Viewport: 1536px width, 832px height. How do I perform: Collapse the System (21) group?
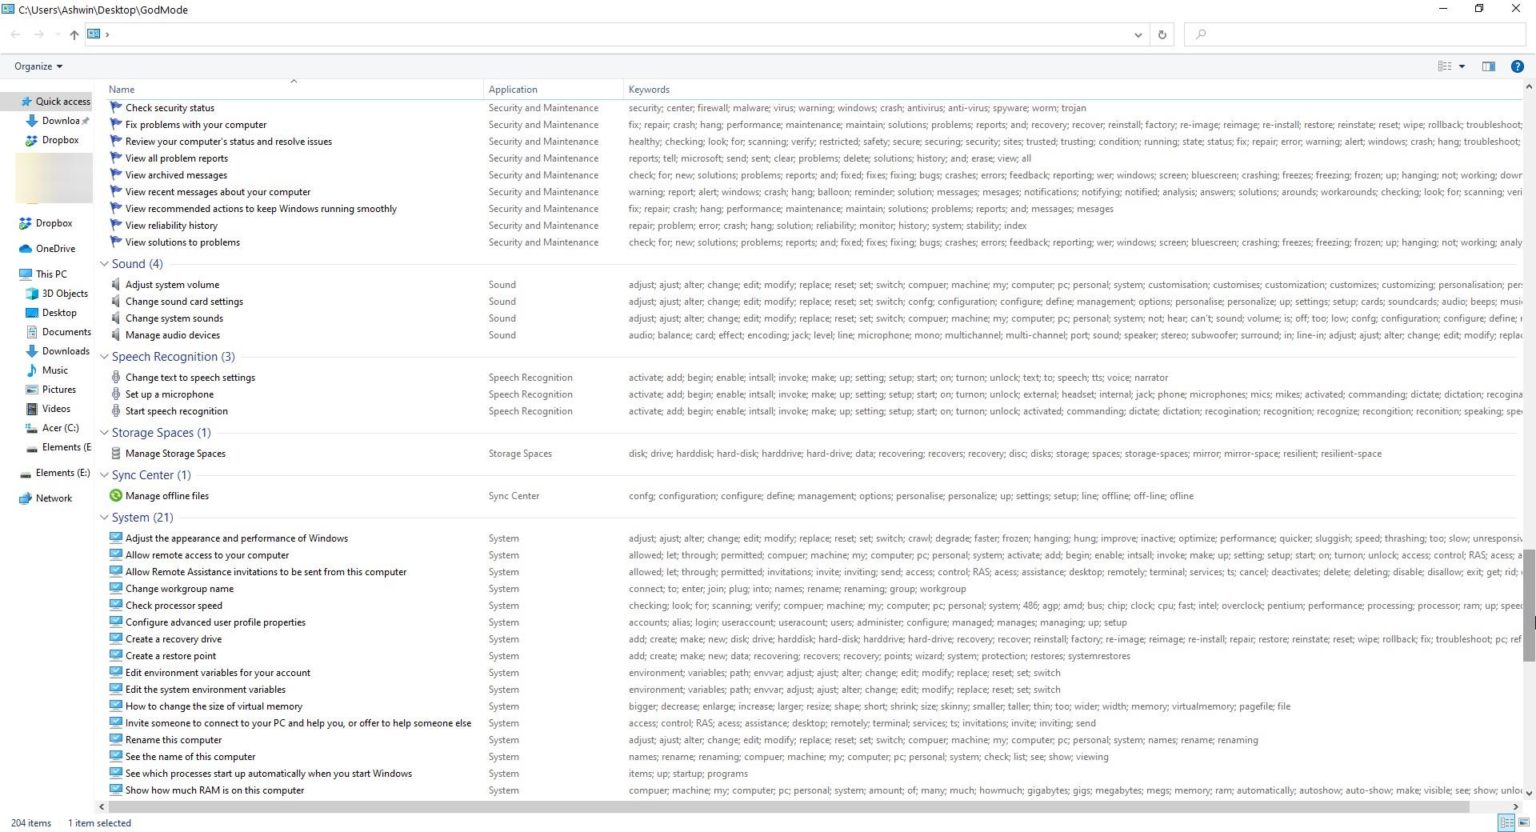104,518
